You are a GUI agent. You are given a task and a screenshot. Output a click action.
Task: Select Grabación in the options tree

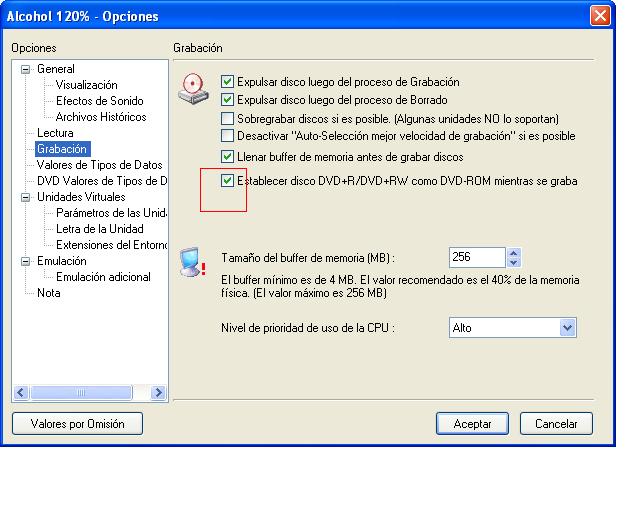pos(62,149)
